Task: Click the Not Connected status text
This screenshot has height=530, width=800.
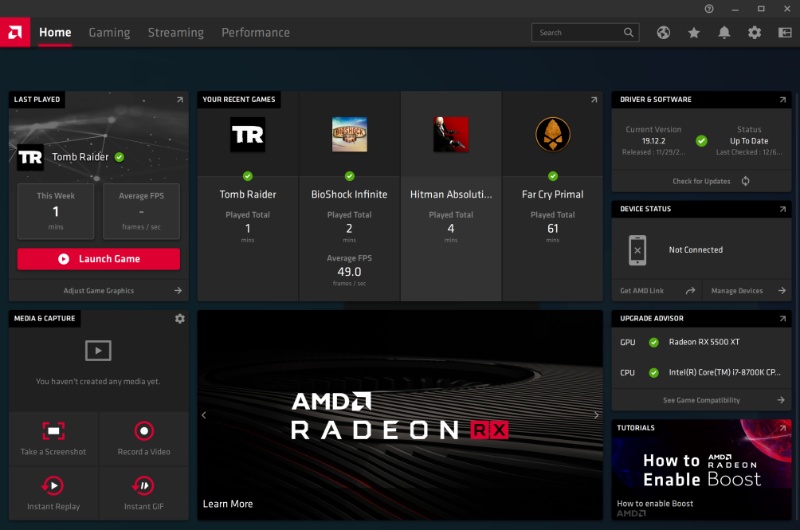Action: click(695, 250)
